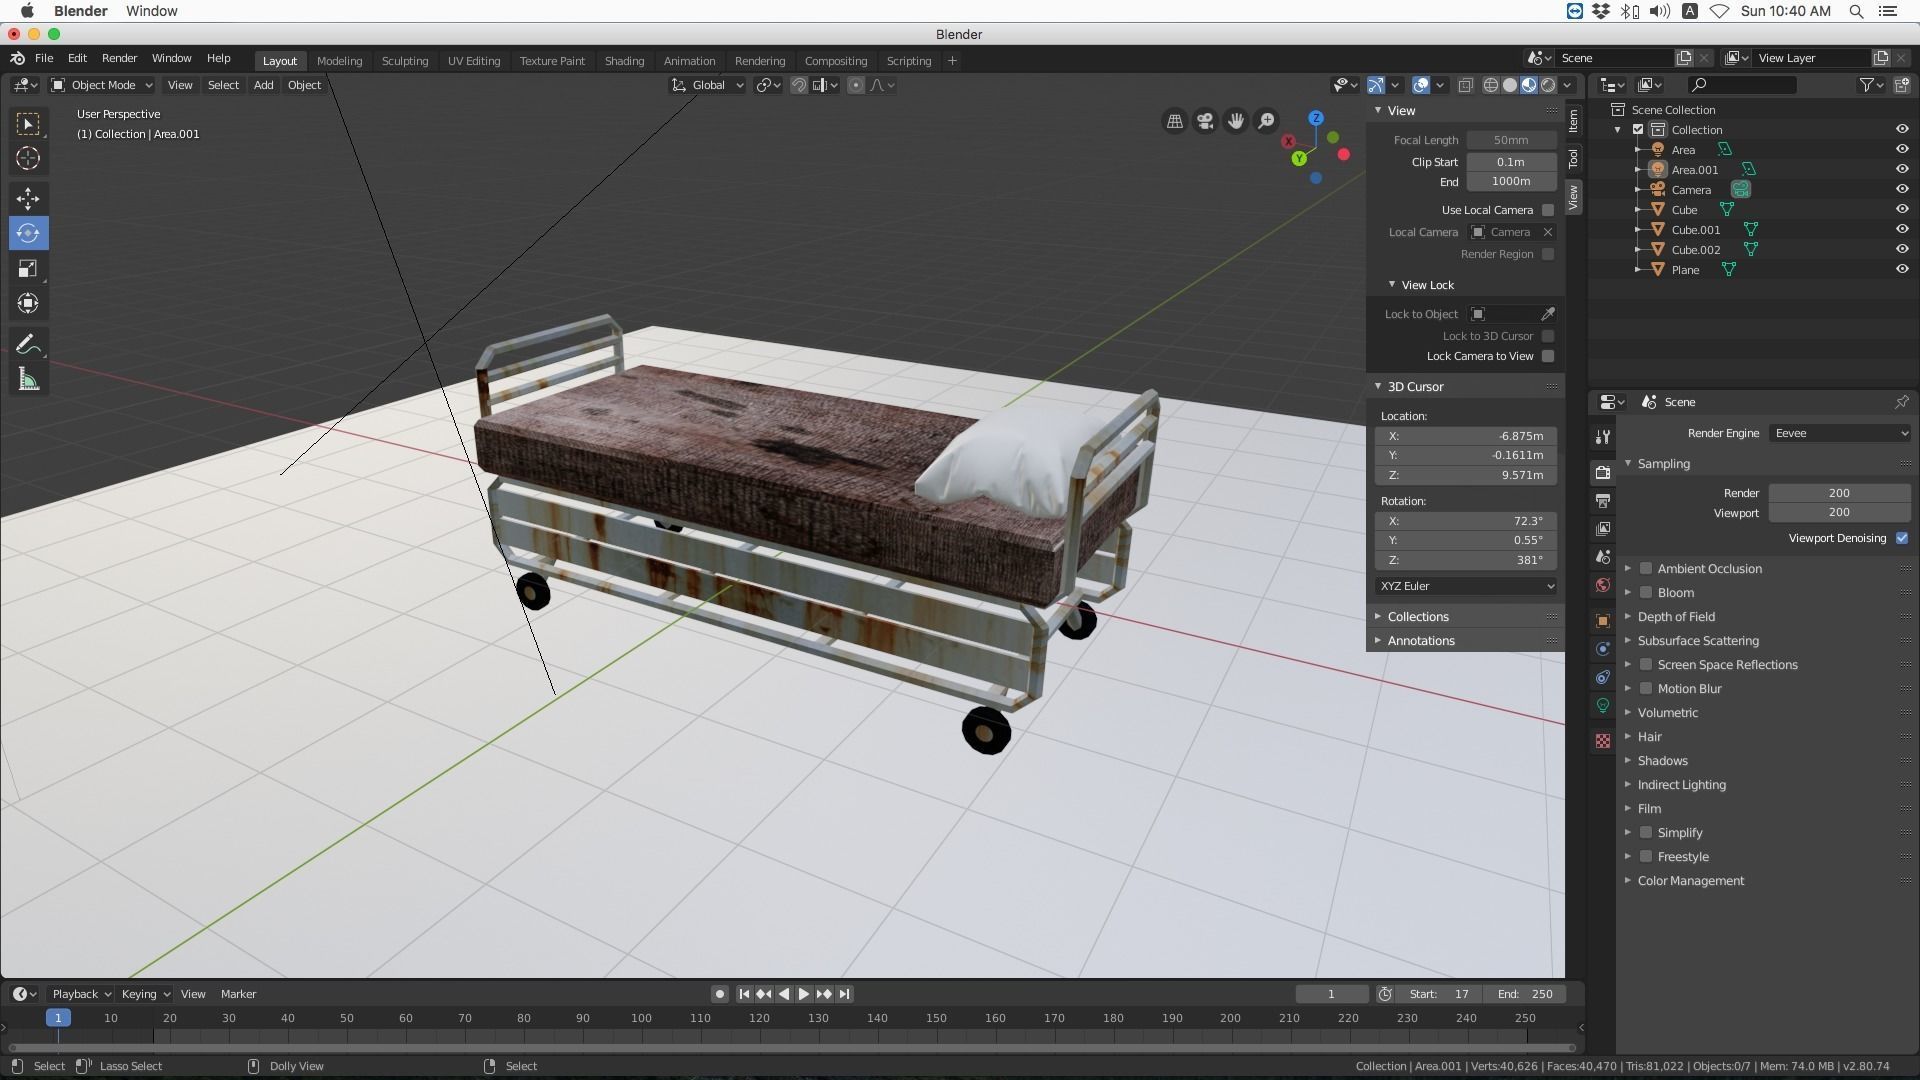1920x1080 pixels.
Task: Open the Object Mode dropdown
Action: tap(102, 85)
